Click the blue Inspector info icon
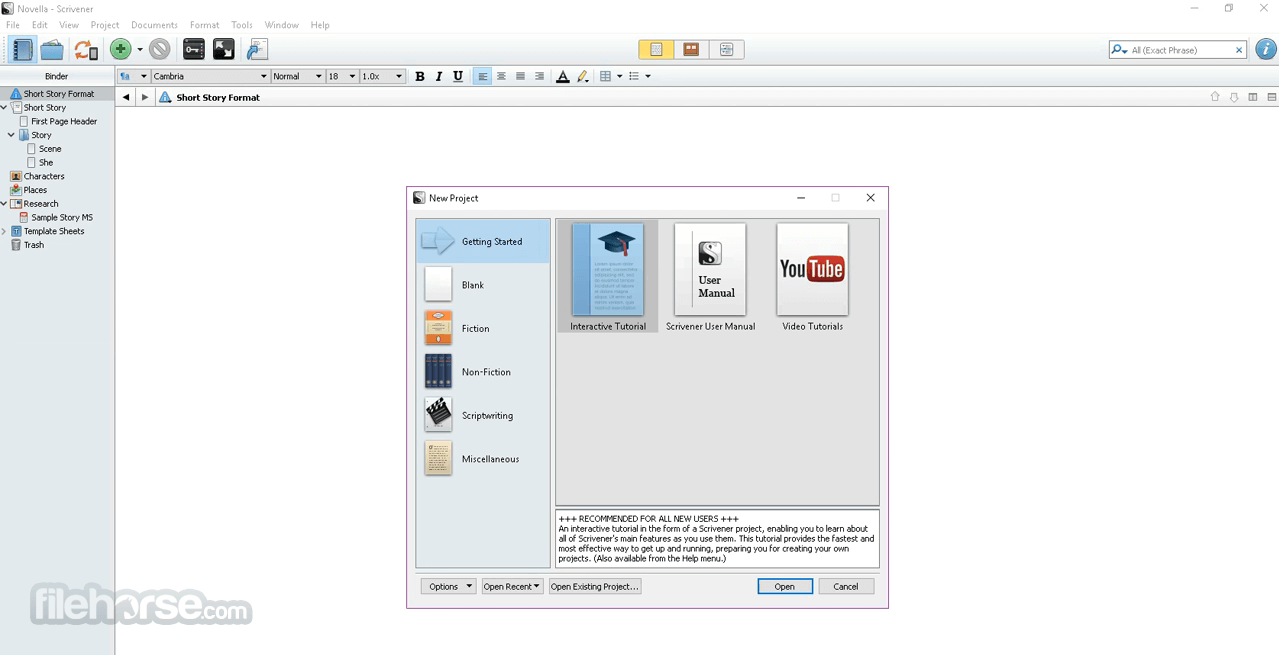Viewport: 1279px width, 655px height. (x=1266, y=49)
